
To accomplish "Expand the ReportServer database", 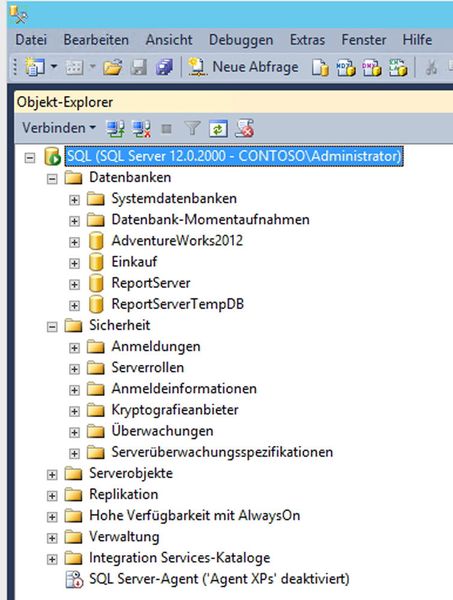I will click(x=74, y=284).
